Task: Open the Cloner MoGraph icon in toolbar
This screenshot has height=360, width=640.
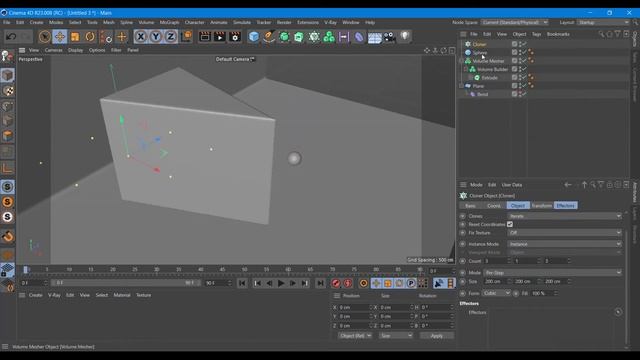Action: (314, 37)
